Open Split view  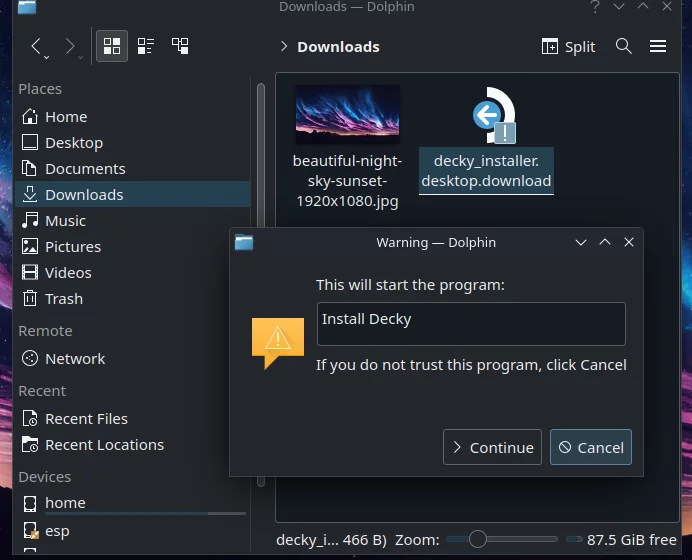(x=568, y=46)
